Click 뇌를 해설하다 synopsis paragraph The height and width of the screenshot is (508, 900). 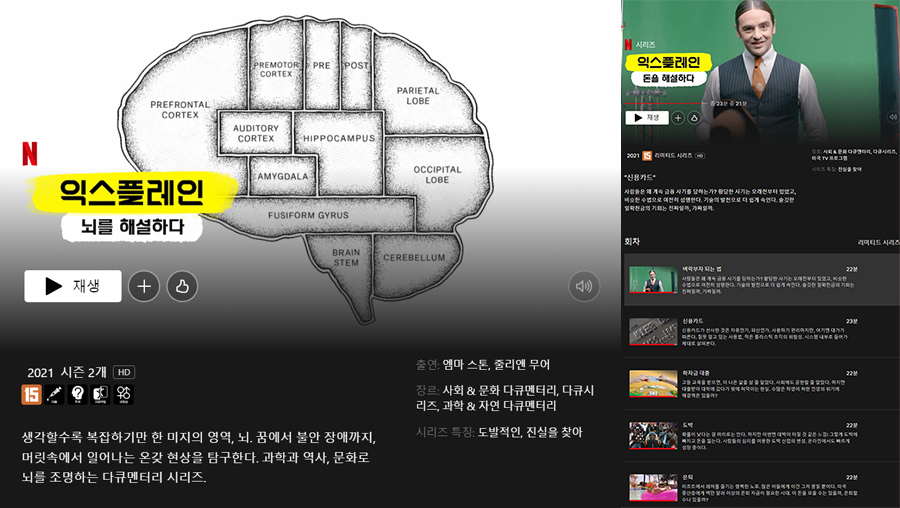pyautogui.click(x=198, y=457)
